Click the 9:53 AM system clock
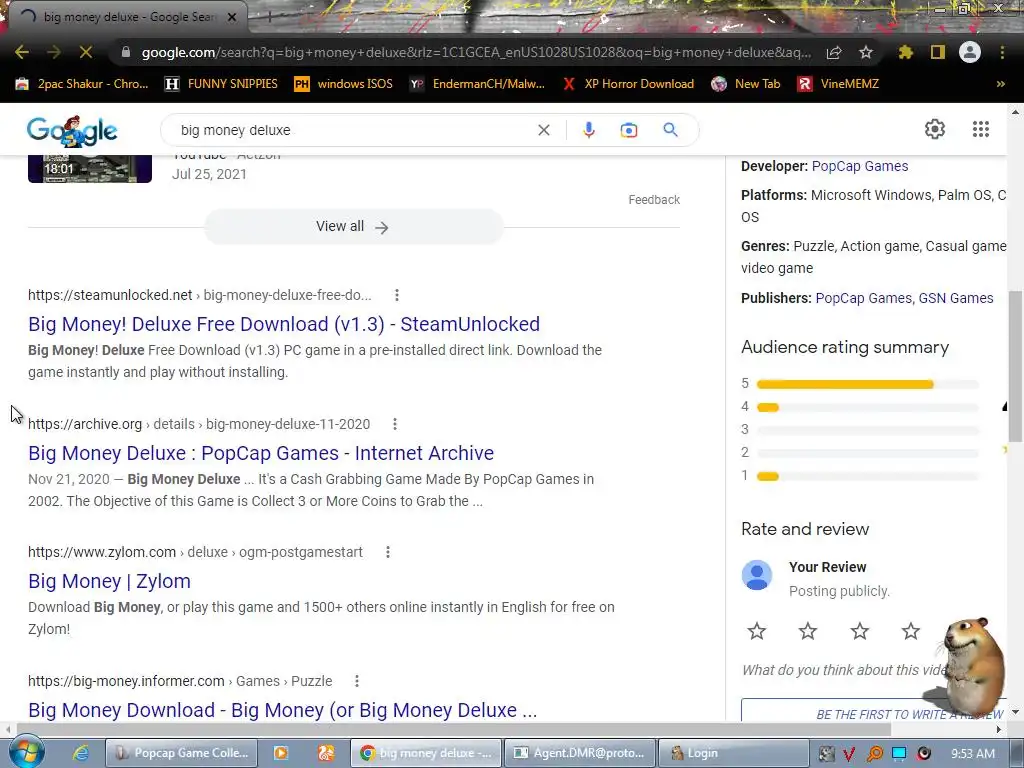 point(973,754)
